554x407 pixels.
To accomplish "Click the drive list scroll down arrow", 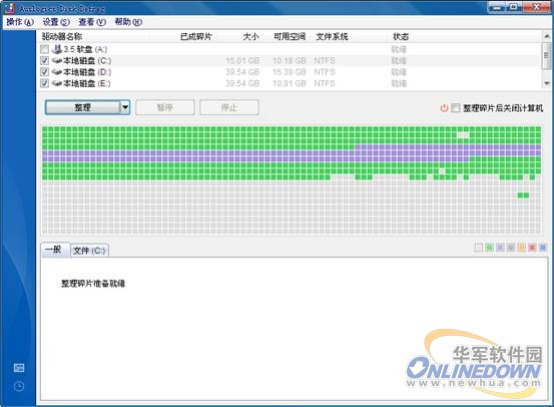I will pos(547,83).
